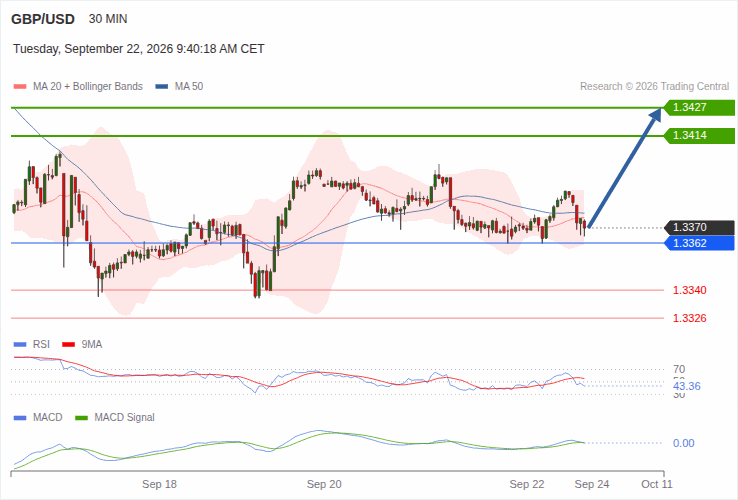The image size is (738, 500).
Task: Click the 1.3340 support level label
Action: coord(690,290)
